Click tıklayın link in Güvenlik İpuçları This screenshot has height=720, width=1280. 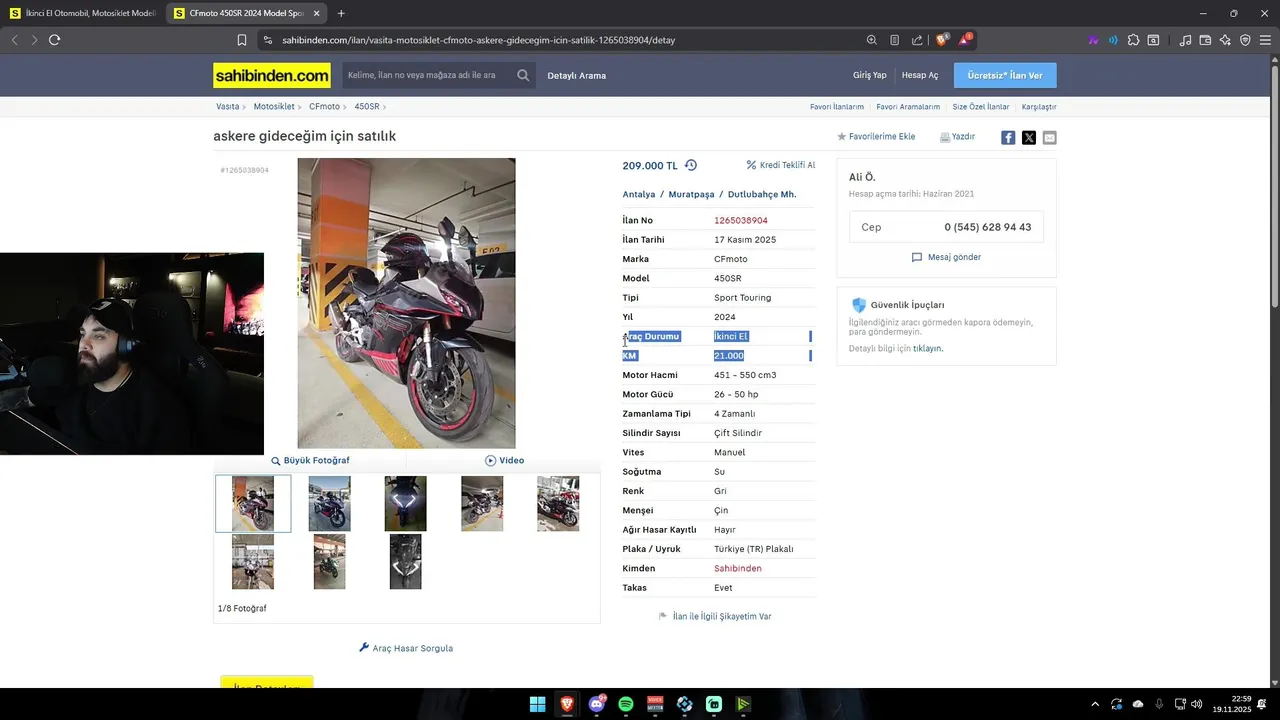[928, 348]
